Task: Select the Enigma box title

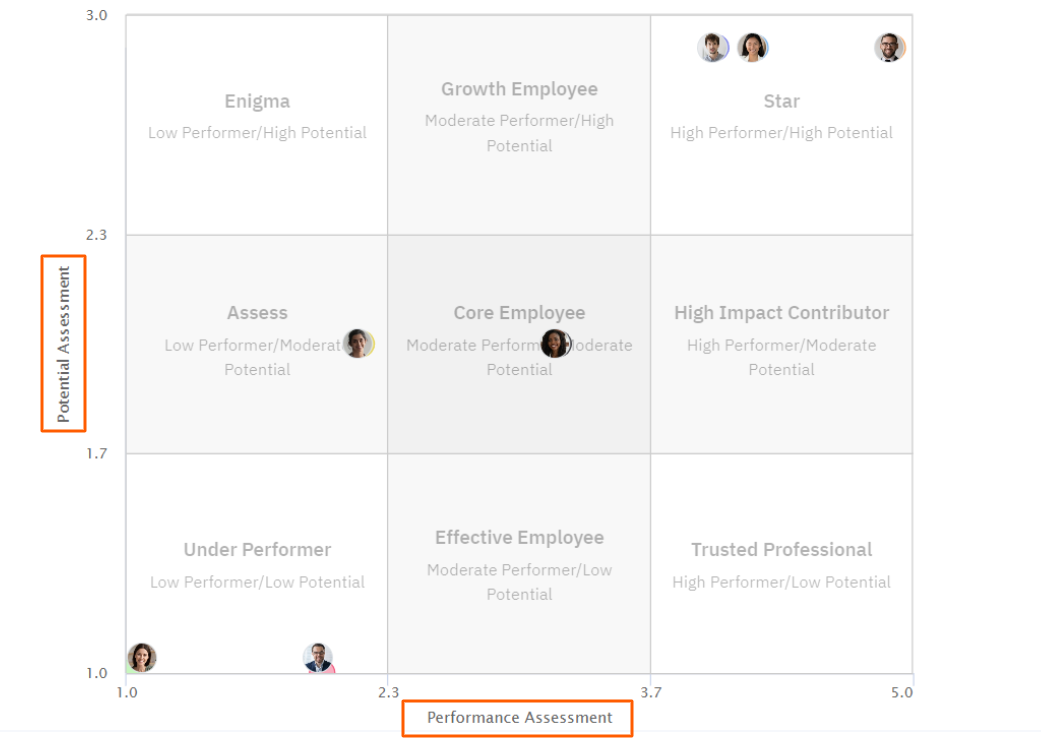Action: tap(257, 101)
